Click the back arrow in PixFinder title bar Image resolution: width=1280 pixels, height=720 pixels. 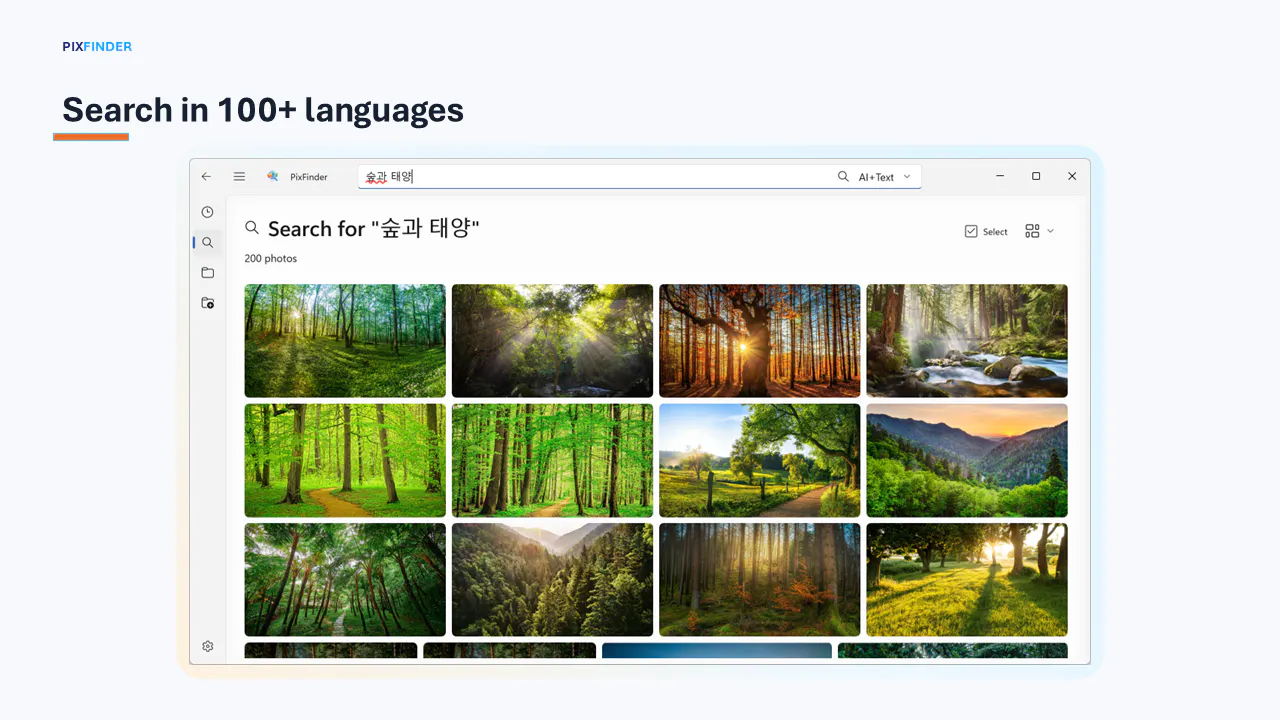tap(206, 176)
